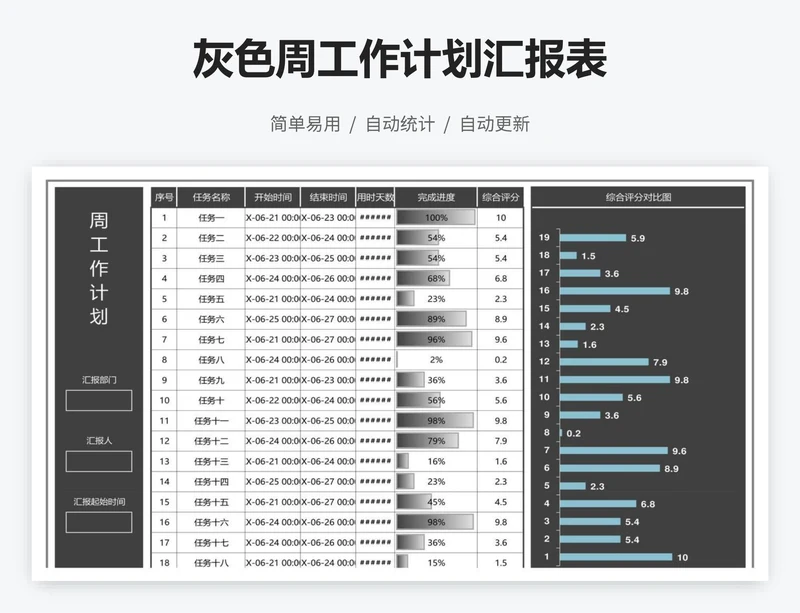Select the 任务名称 column header

tap(211, 198)
